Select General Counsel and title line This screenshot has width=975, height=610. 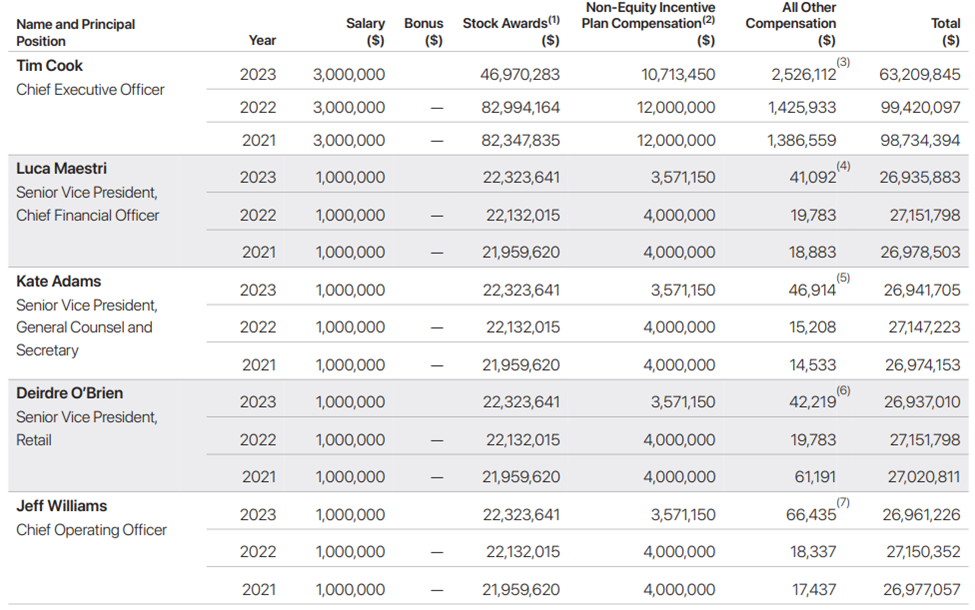[84, 328]
